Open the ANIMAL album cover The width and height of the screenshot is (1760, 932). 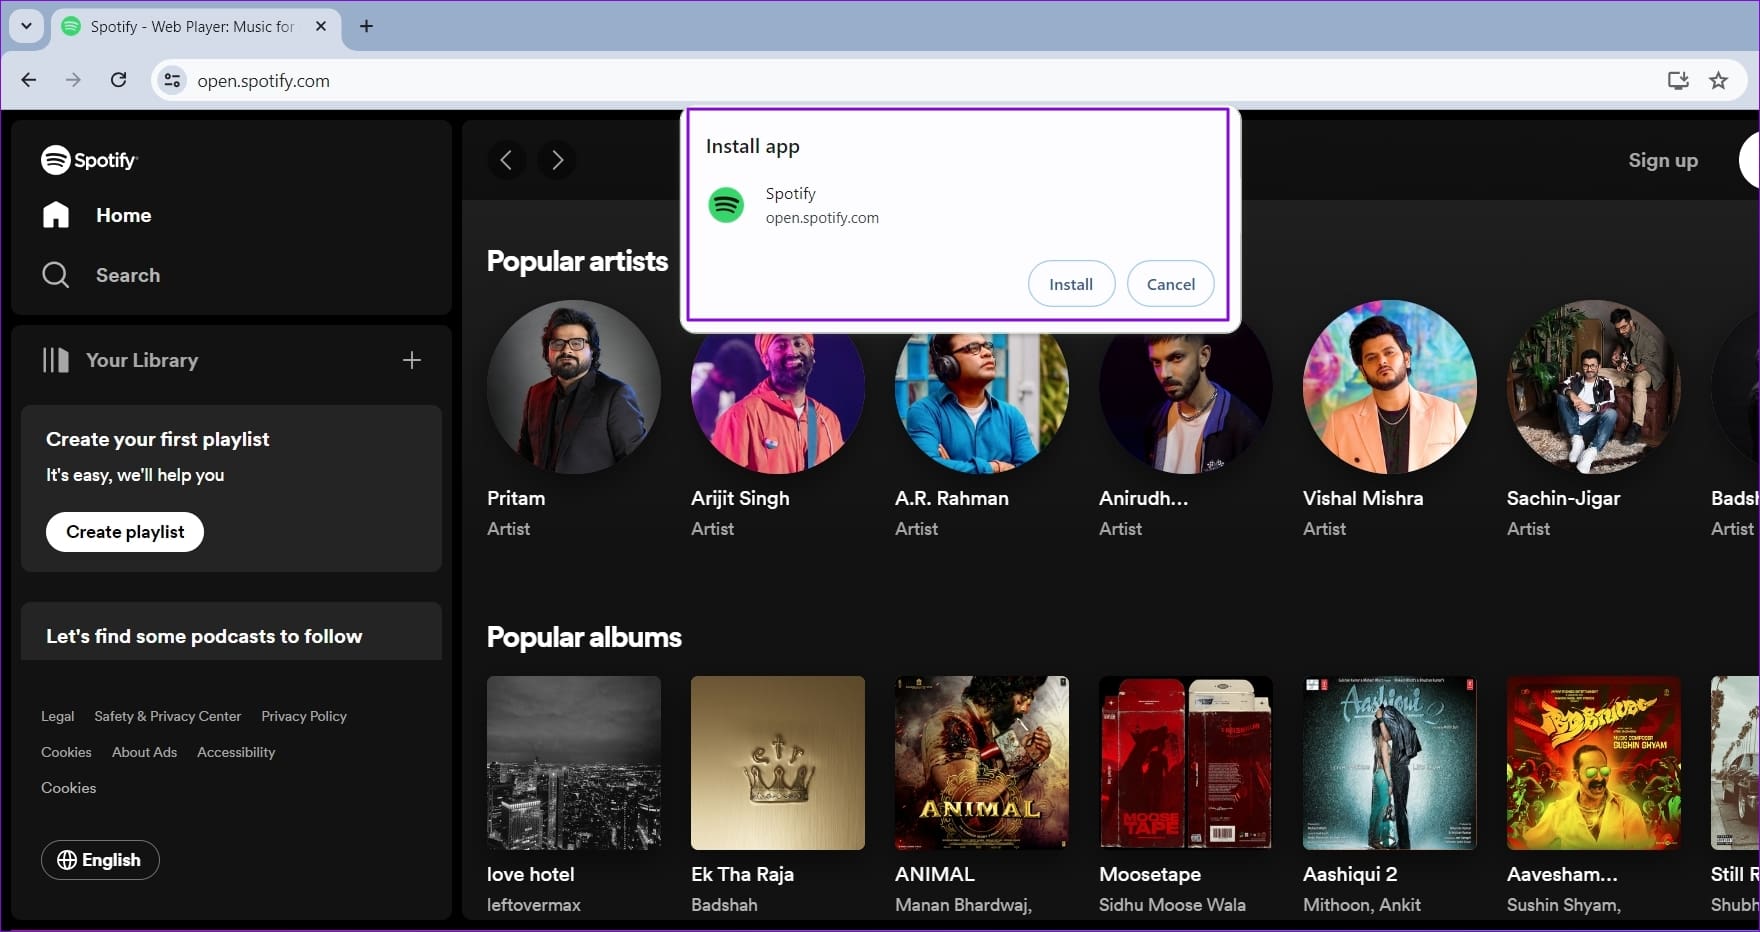click(x=982, y=763)
